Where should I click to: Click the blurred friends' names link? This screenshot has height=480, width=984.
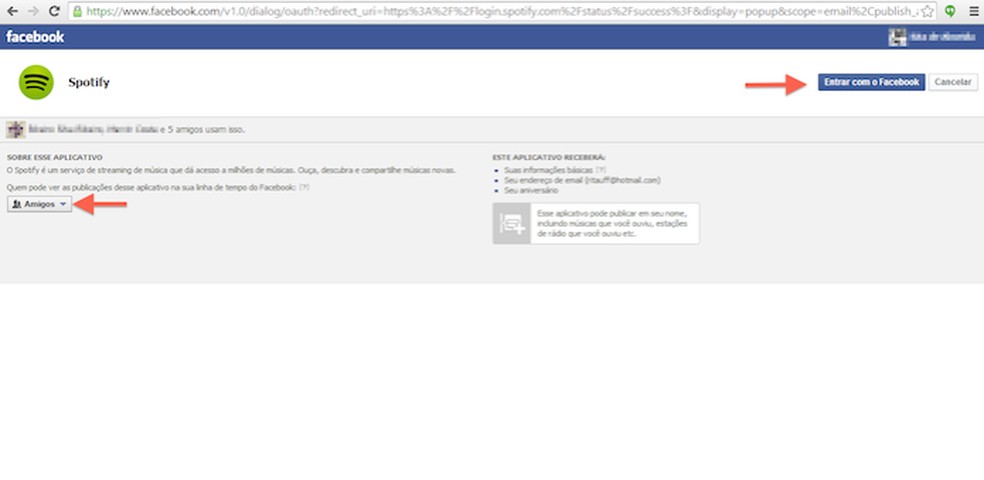point(94,130)
